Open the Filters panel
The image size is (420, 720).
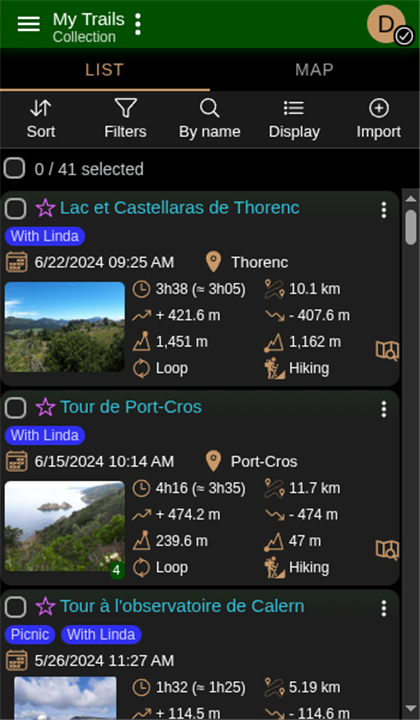point(125,120)
